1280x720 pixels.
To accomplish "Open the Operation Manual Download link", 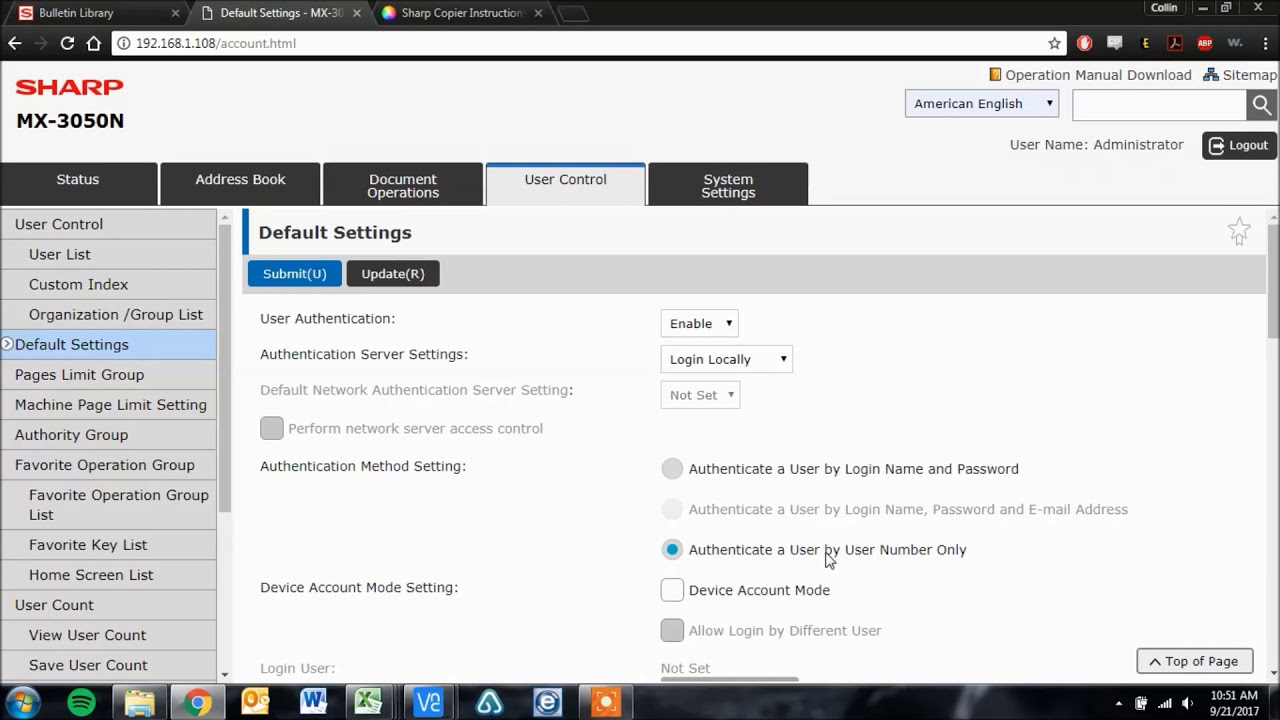I will click(1091, 75).
